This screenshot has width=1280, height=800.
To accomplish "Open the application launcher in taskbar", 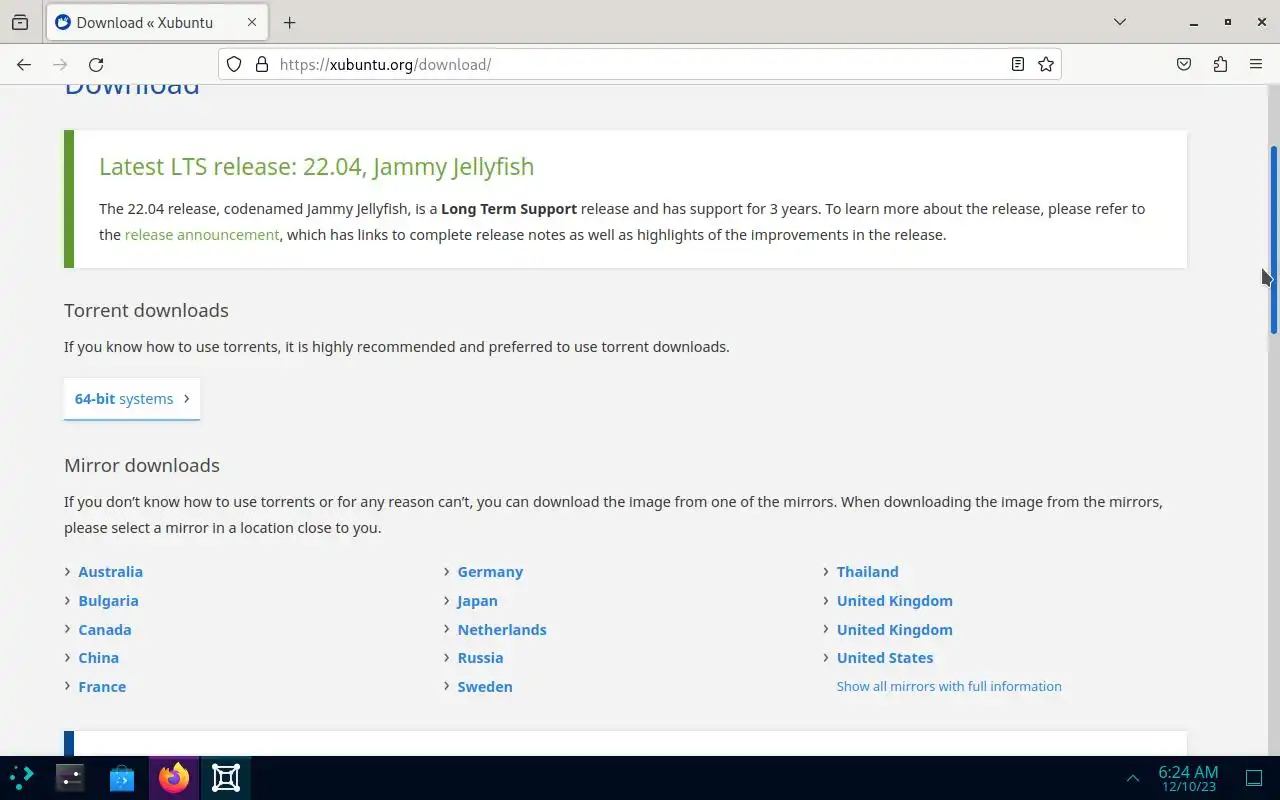I will point(22,778).
